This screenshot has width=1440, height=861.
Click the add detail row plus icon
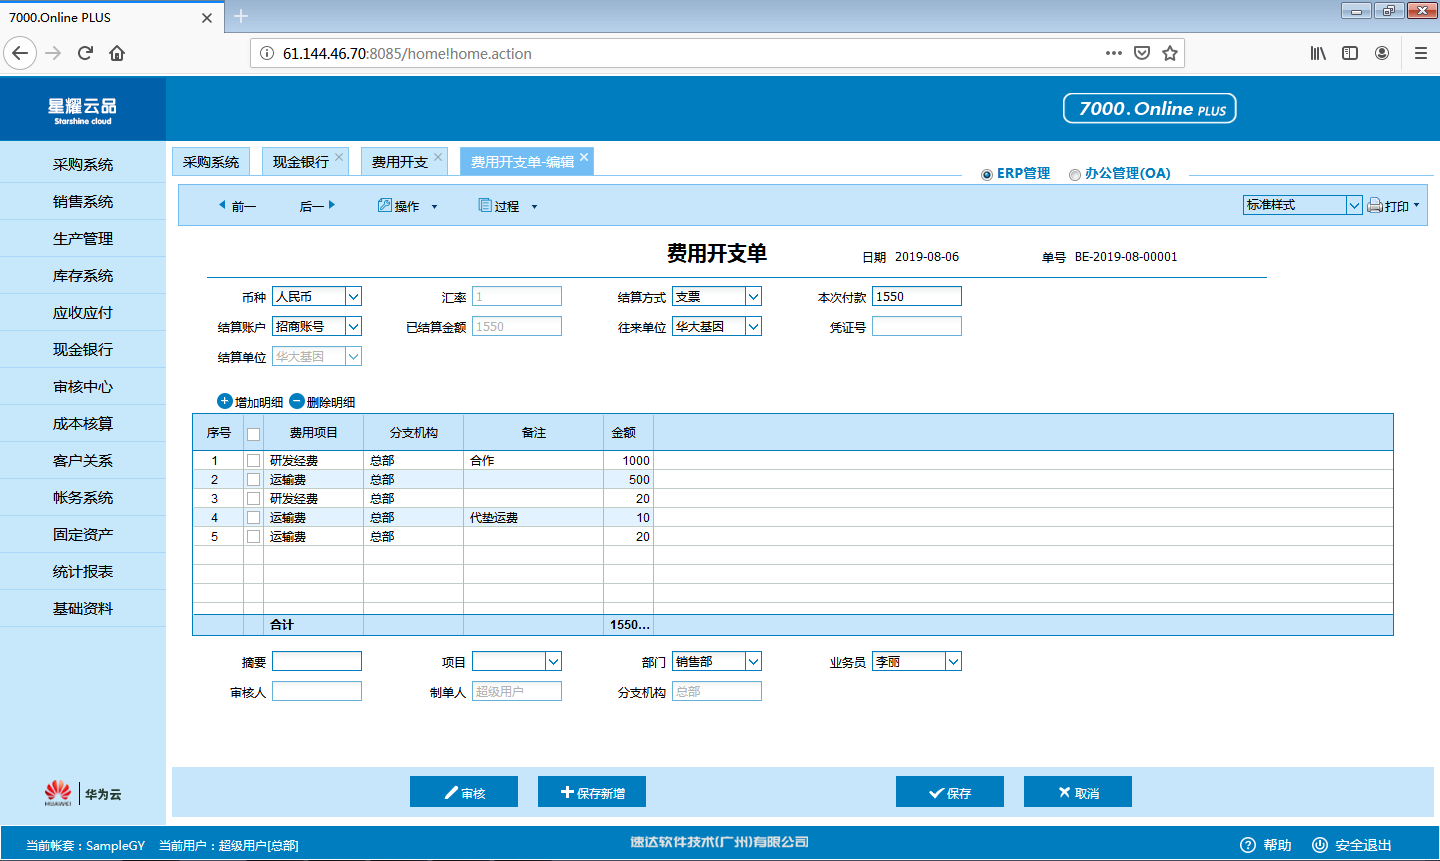(224, 401)
